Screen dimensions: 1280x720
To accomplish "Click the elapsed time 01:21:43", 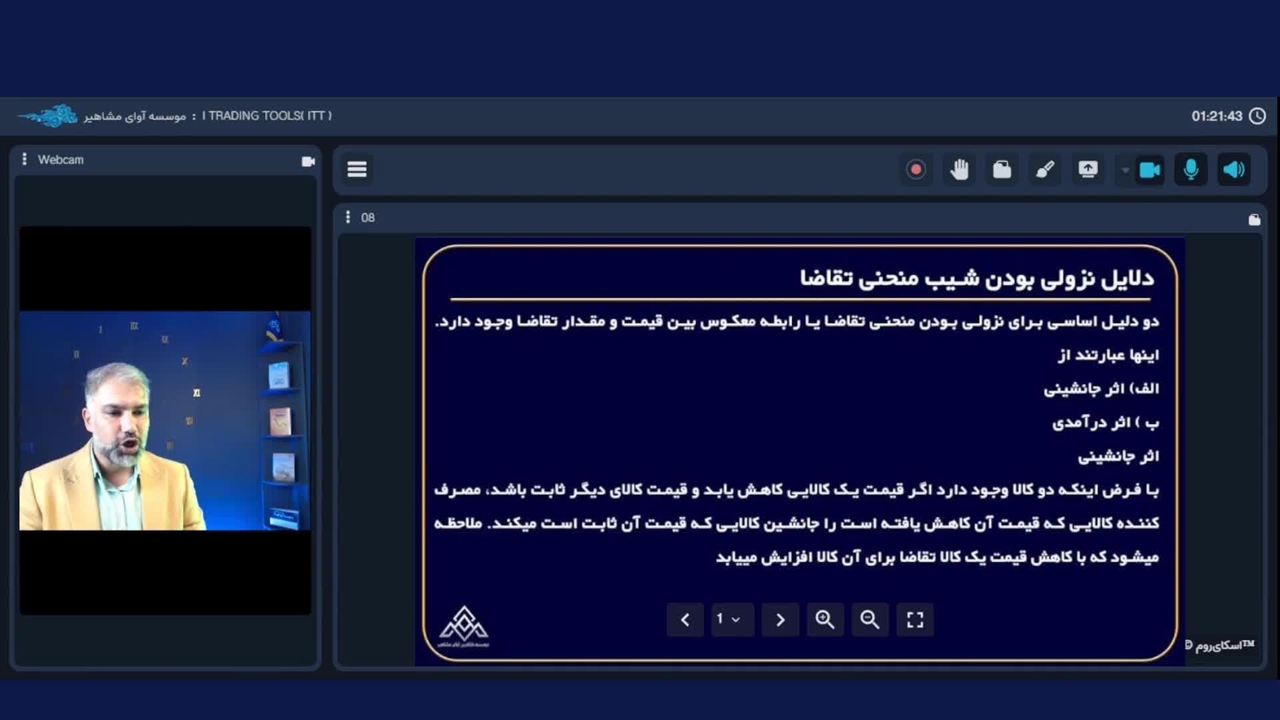I will [x=1216, y=116].
